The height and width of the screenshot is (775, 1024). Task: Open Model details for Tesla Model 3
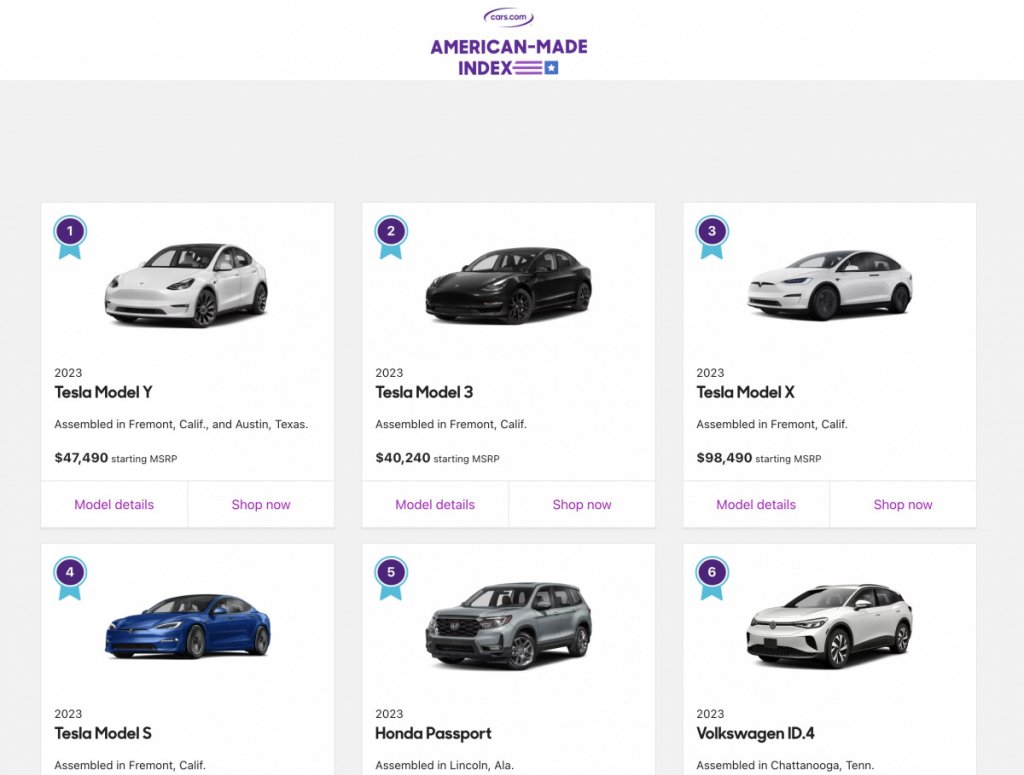435,504
